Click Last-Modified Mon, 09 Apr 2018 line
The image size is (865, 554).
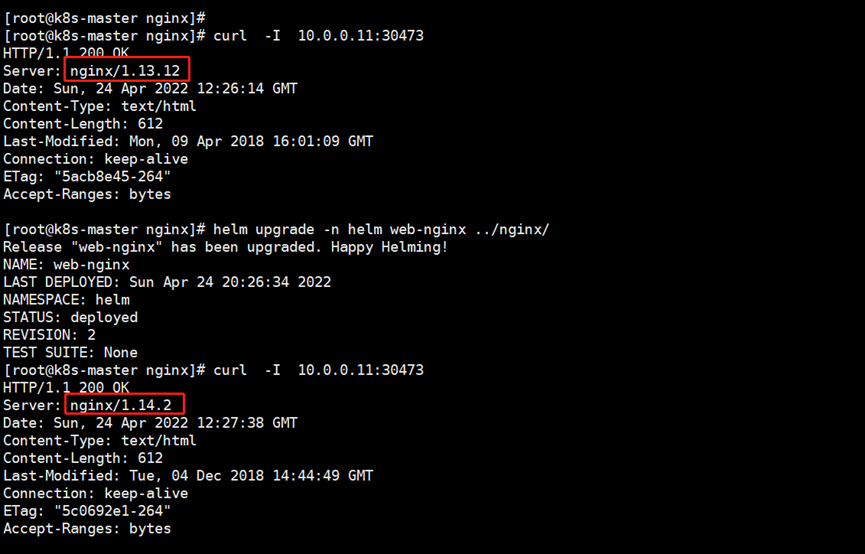click(x=188, y=141)
